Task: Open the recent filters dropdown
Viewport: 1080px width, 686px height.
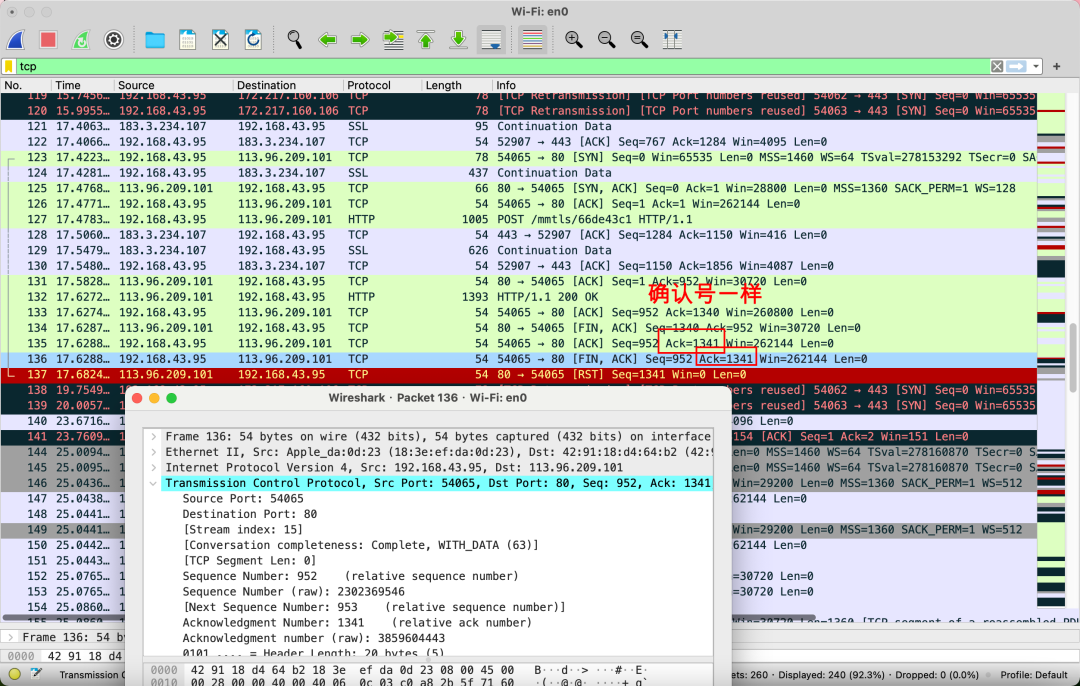Action: click(1035, 66)
